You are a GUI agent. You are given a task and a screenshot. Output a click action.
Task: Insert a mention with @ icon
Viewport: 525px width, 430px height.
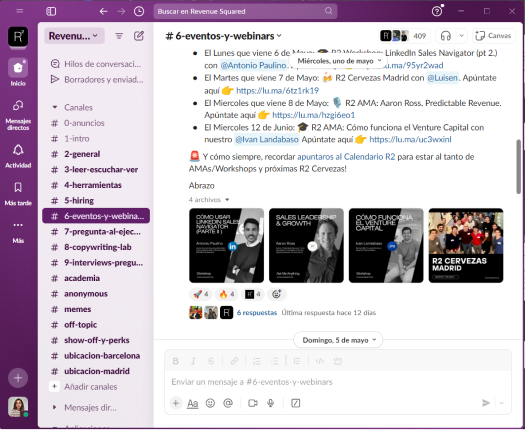tap(228, 403)
